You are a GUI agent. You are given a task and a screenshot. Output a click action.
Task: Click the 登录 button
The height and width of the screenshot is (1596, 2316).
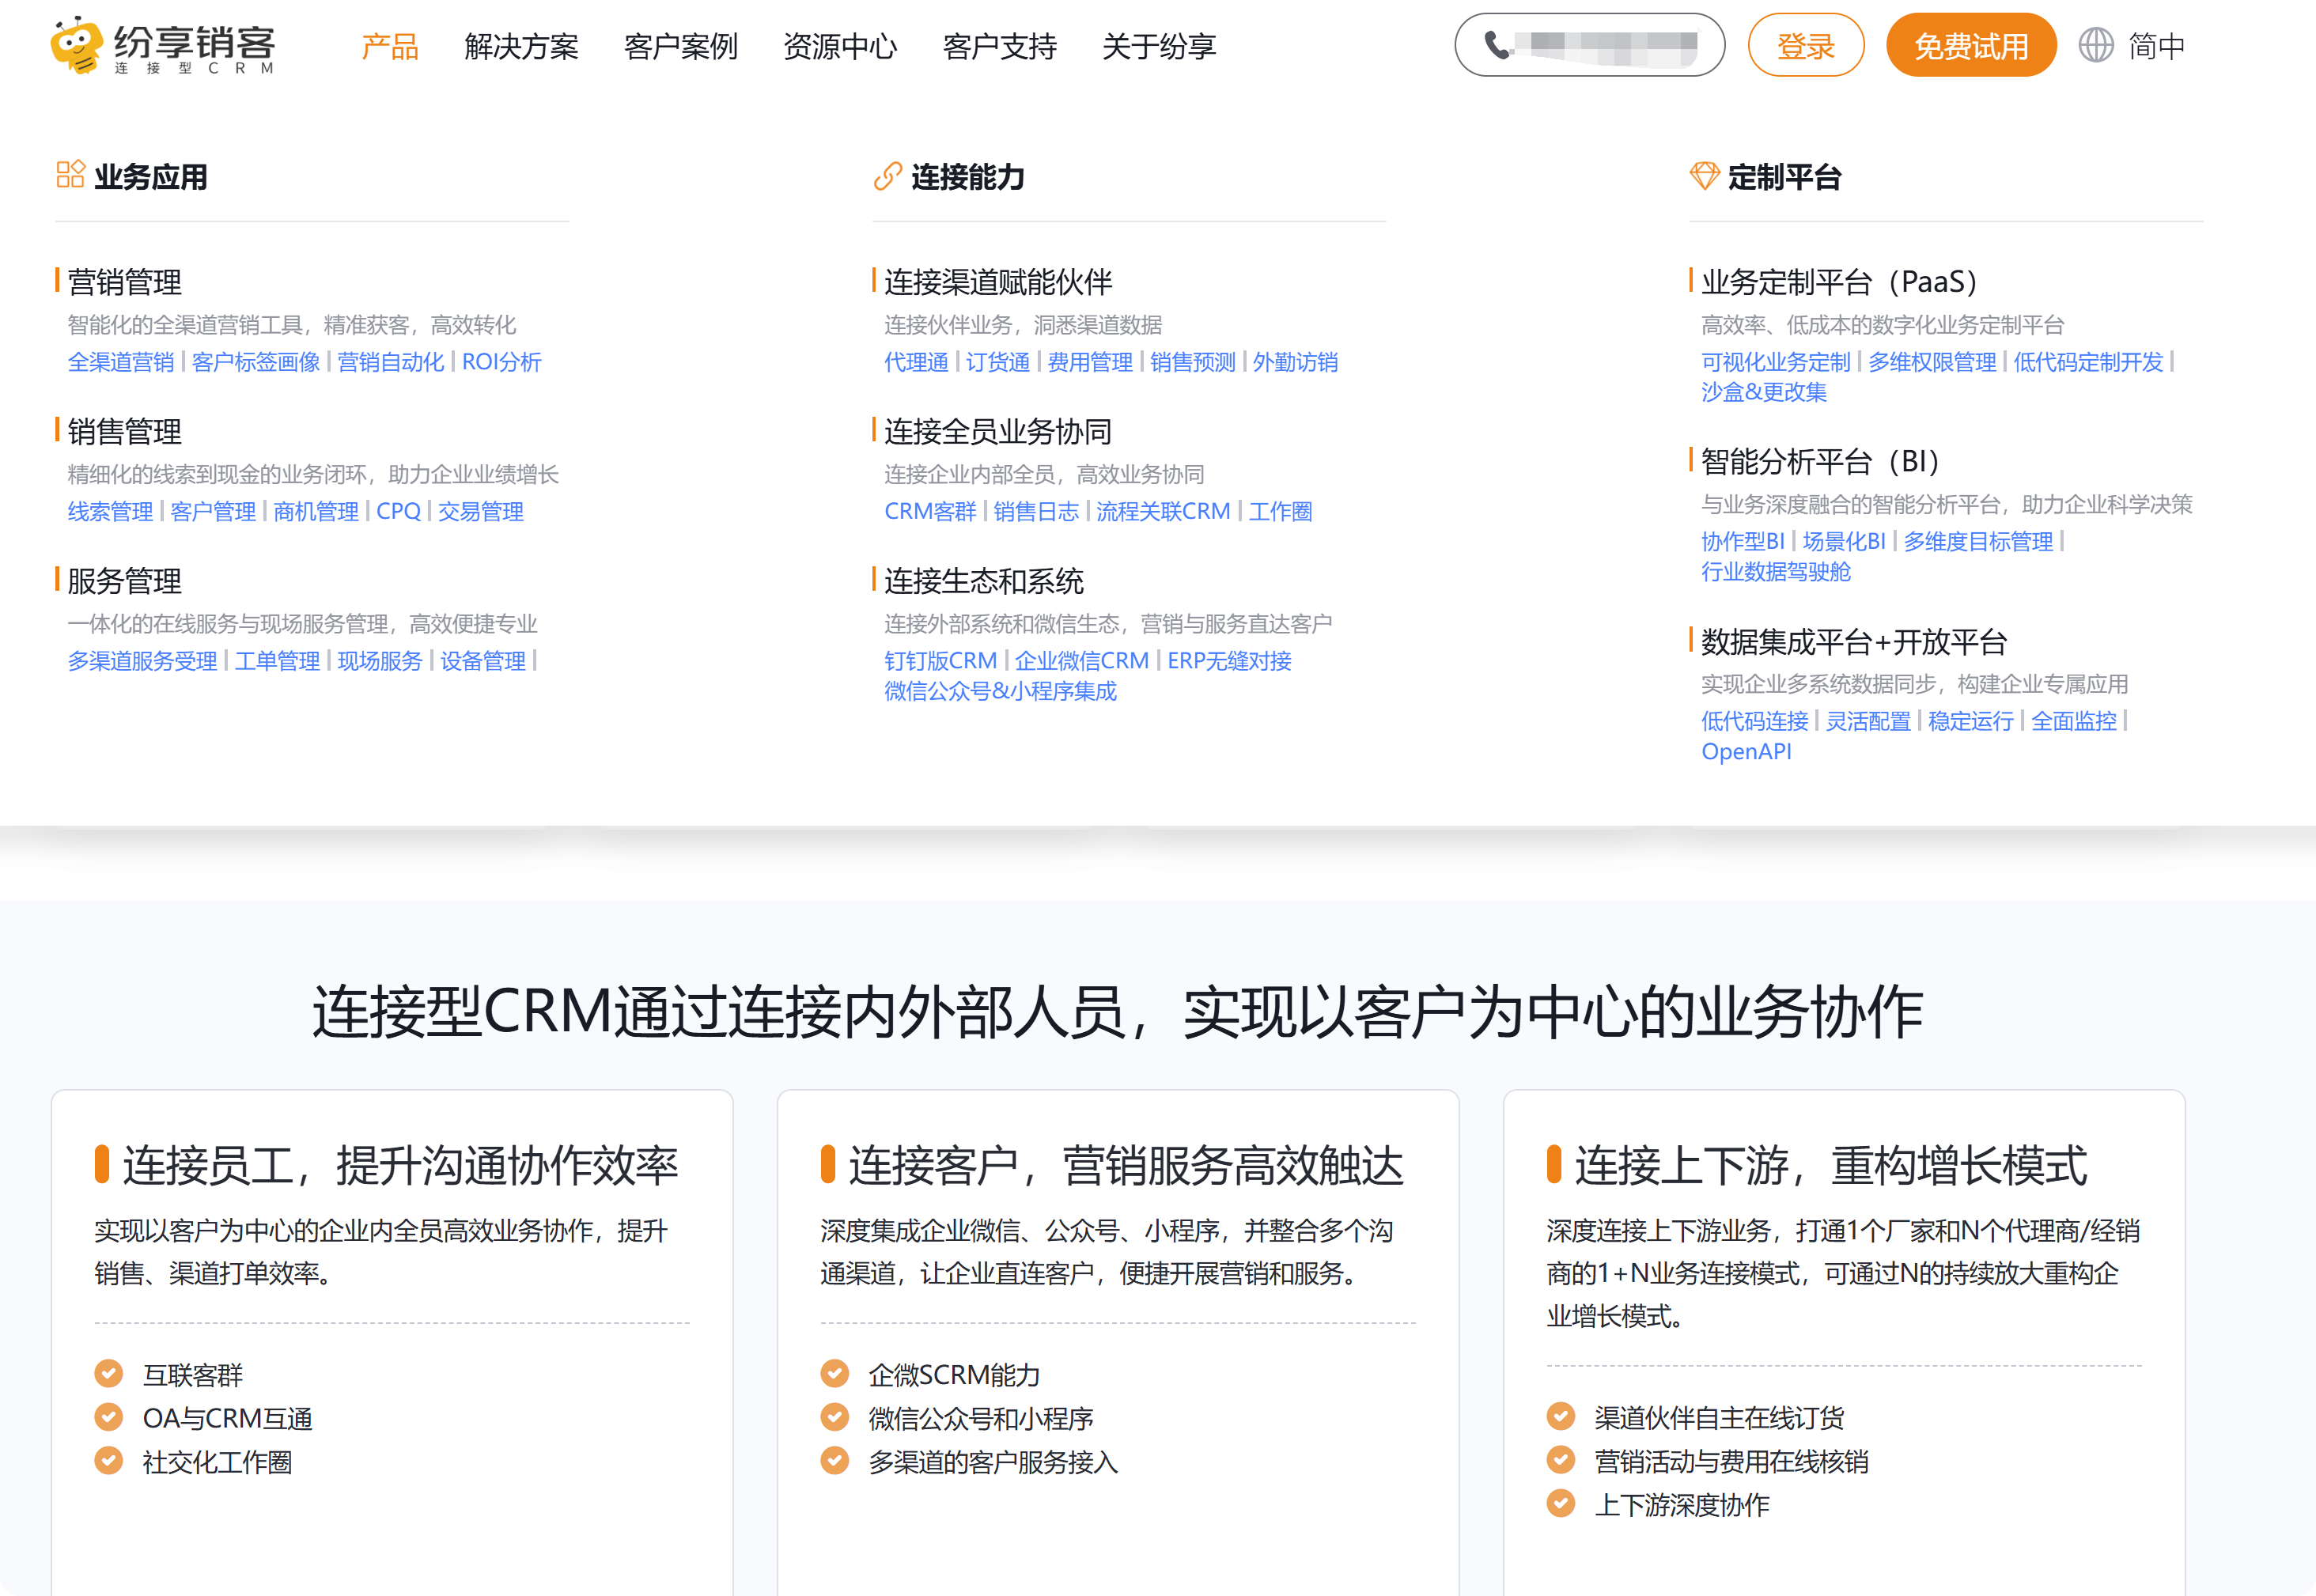1806,44
